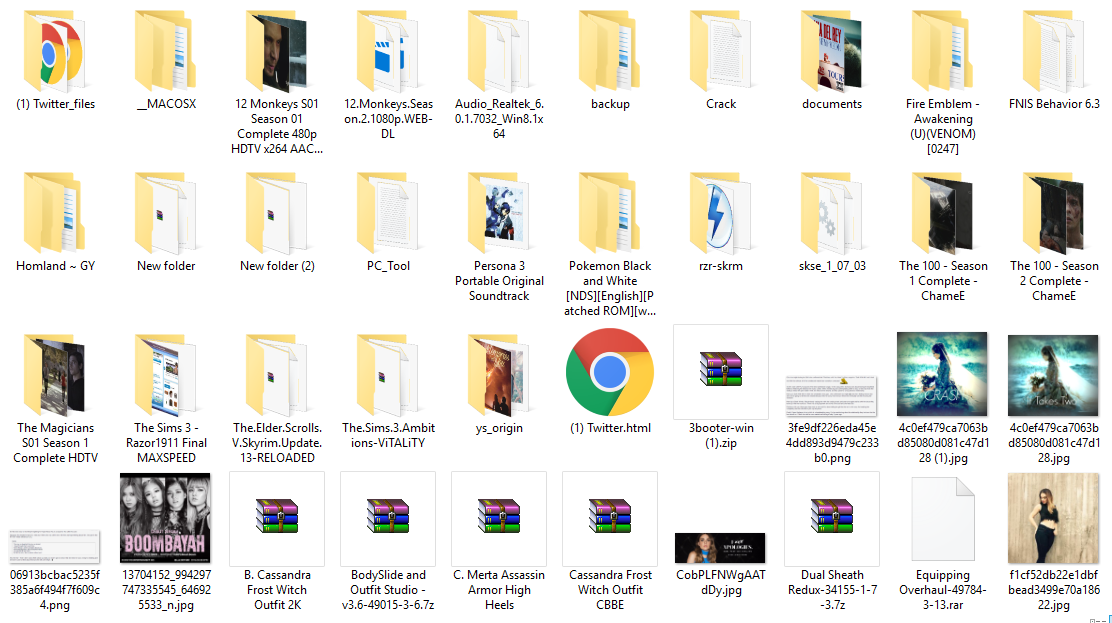Open the Audio_Realtek_6.0.1.7032_Win8.1x64 folder
This screenshot has width=1112, height=623.
499,51
